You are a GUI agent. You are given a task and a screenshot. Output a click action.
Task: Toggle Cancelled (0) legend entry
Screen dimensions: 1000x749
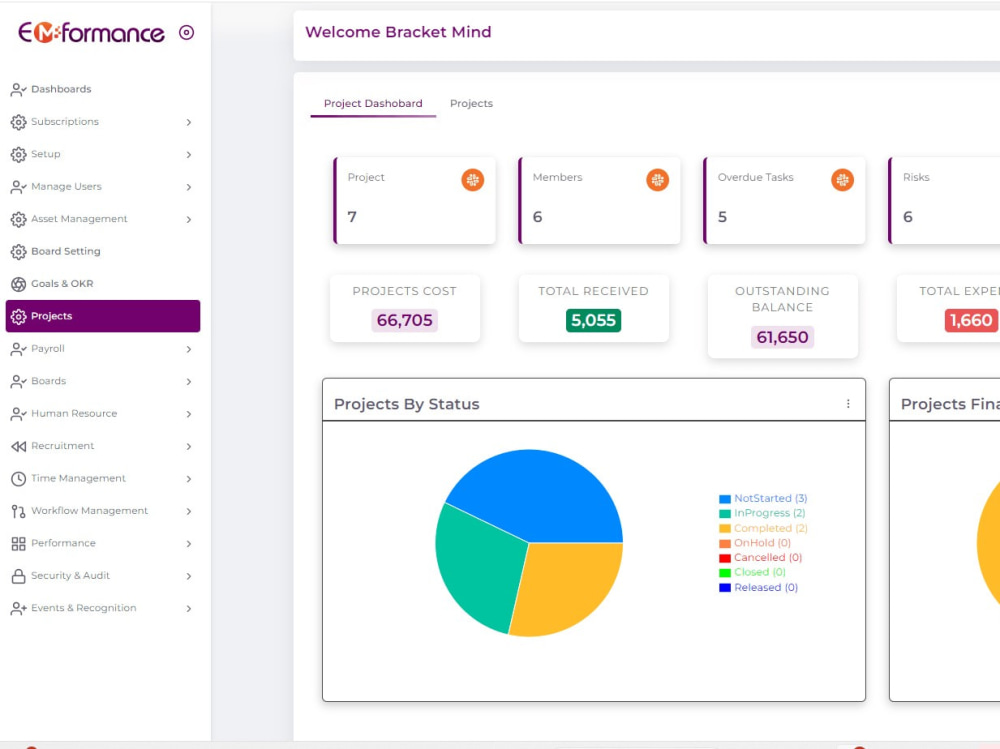(761, 558)
